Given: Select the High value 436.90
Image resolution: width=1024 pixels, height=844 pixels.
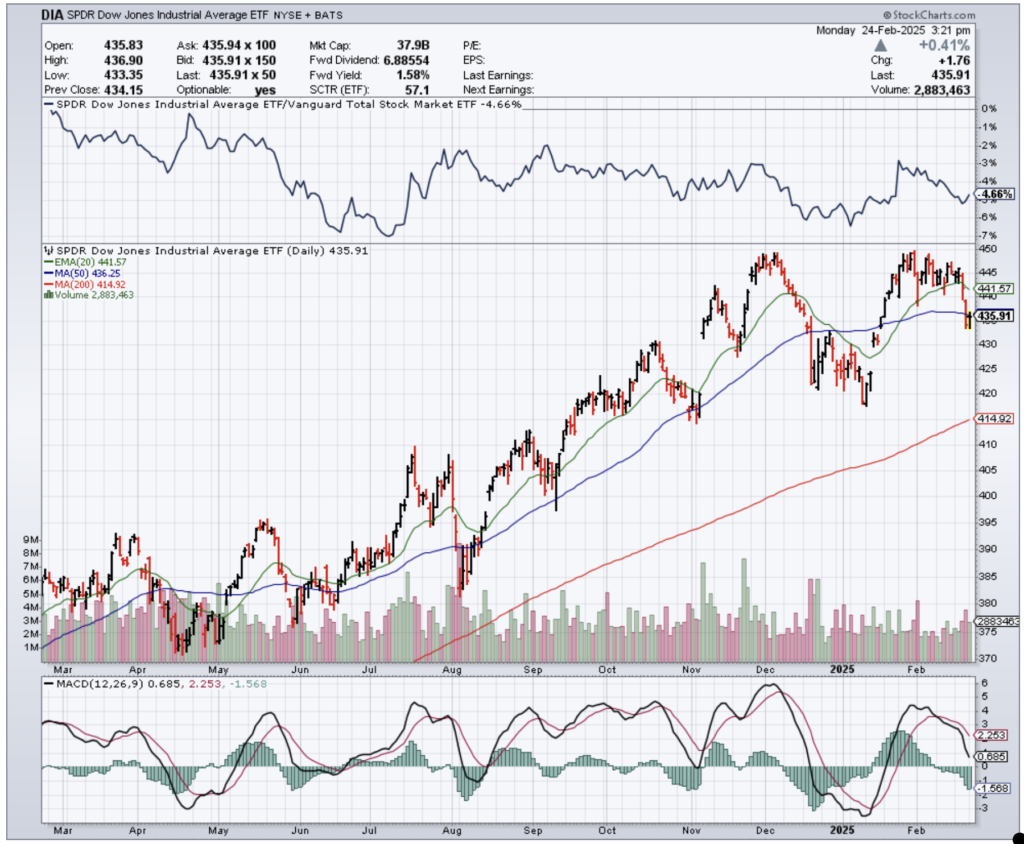Looking at the screenshot, I should pyautogui.click(x=123, y=60).
